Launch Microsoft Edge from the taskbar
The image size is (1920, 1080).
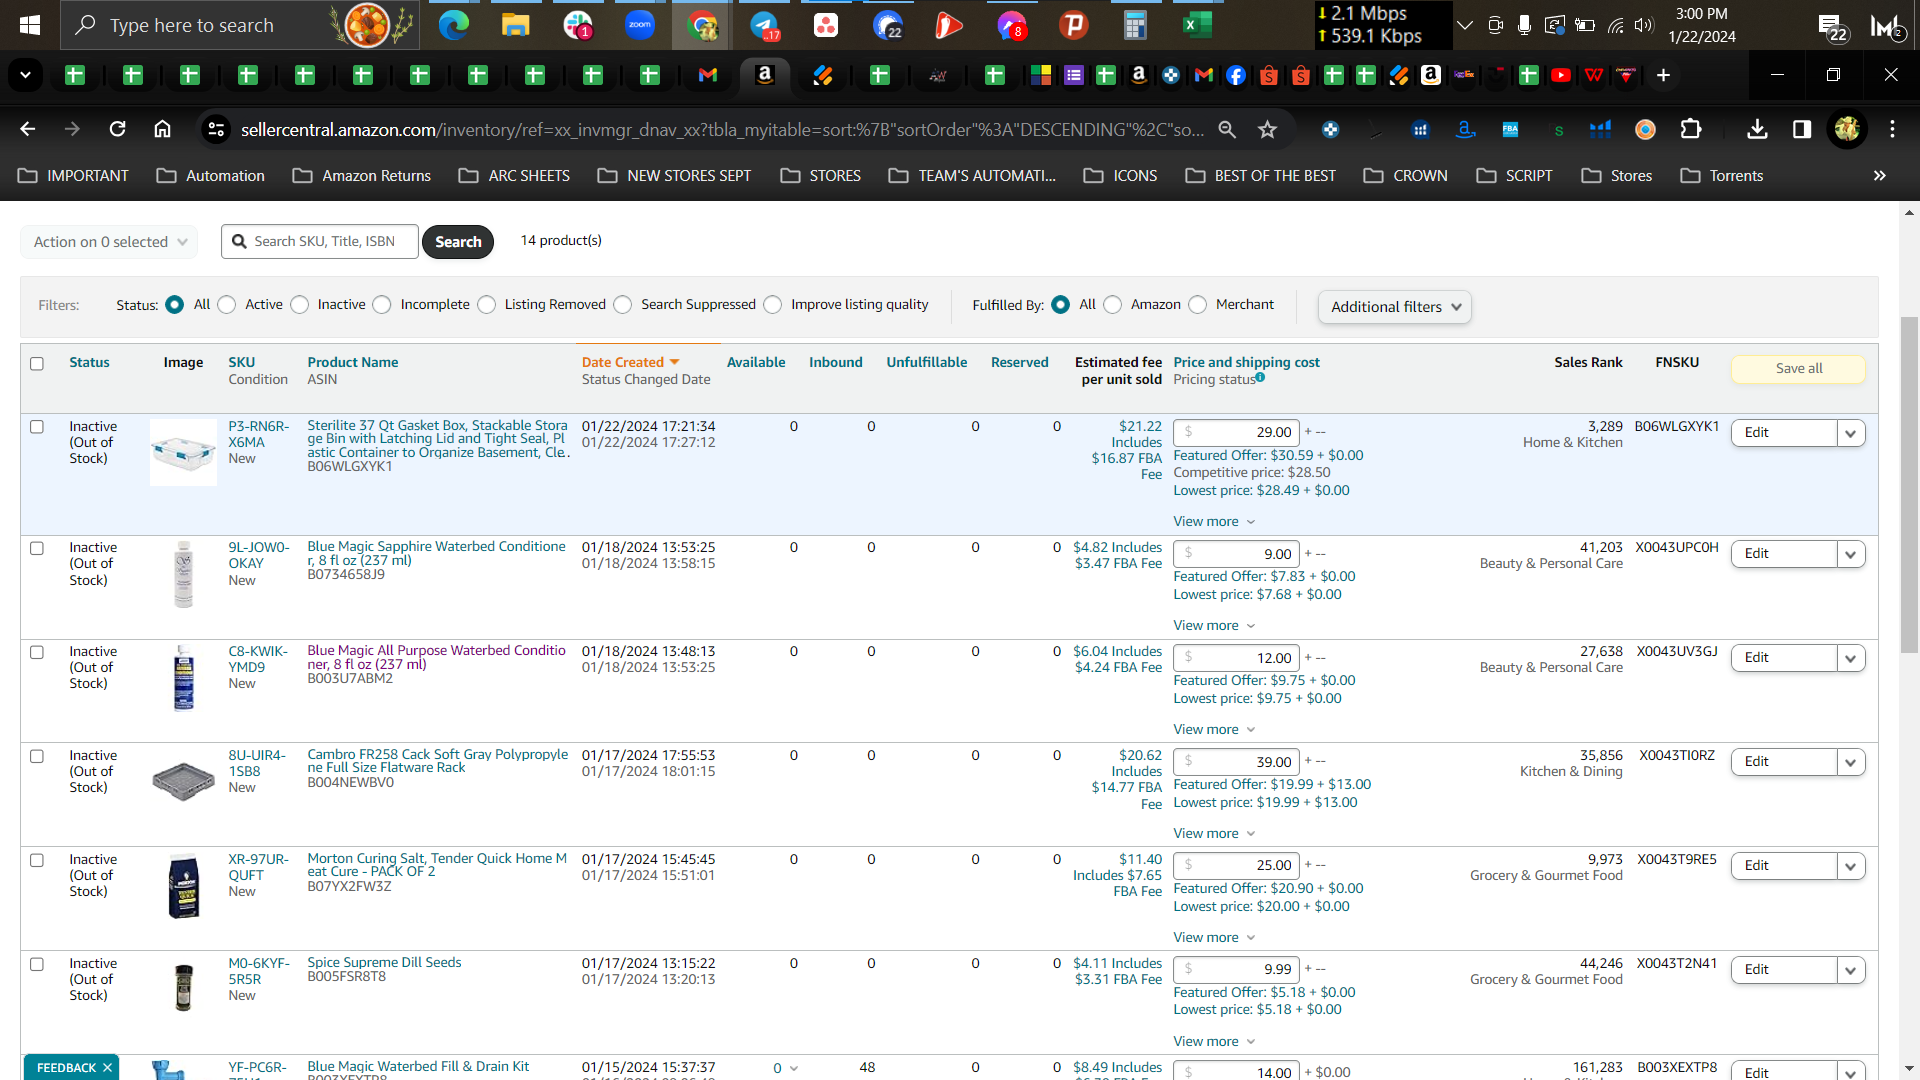(x=454, y=25)
